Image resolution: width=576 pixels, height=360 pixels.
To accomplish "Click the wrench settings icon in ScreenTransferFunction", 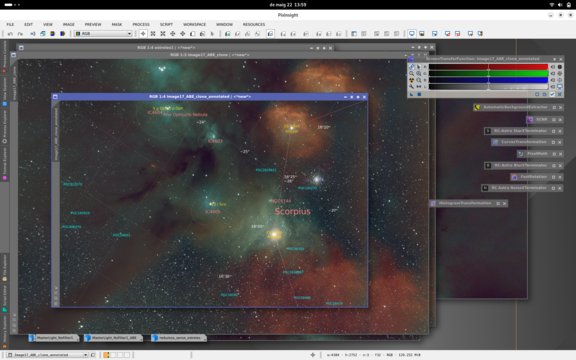I will click(x=411, y=87).
